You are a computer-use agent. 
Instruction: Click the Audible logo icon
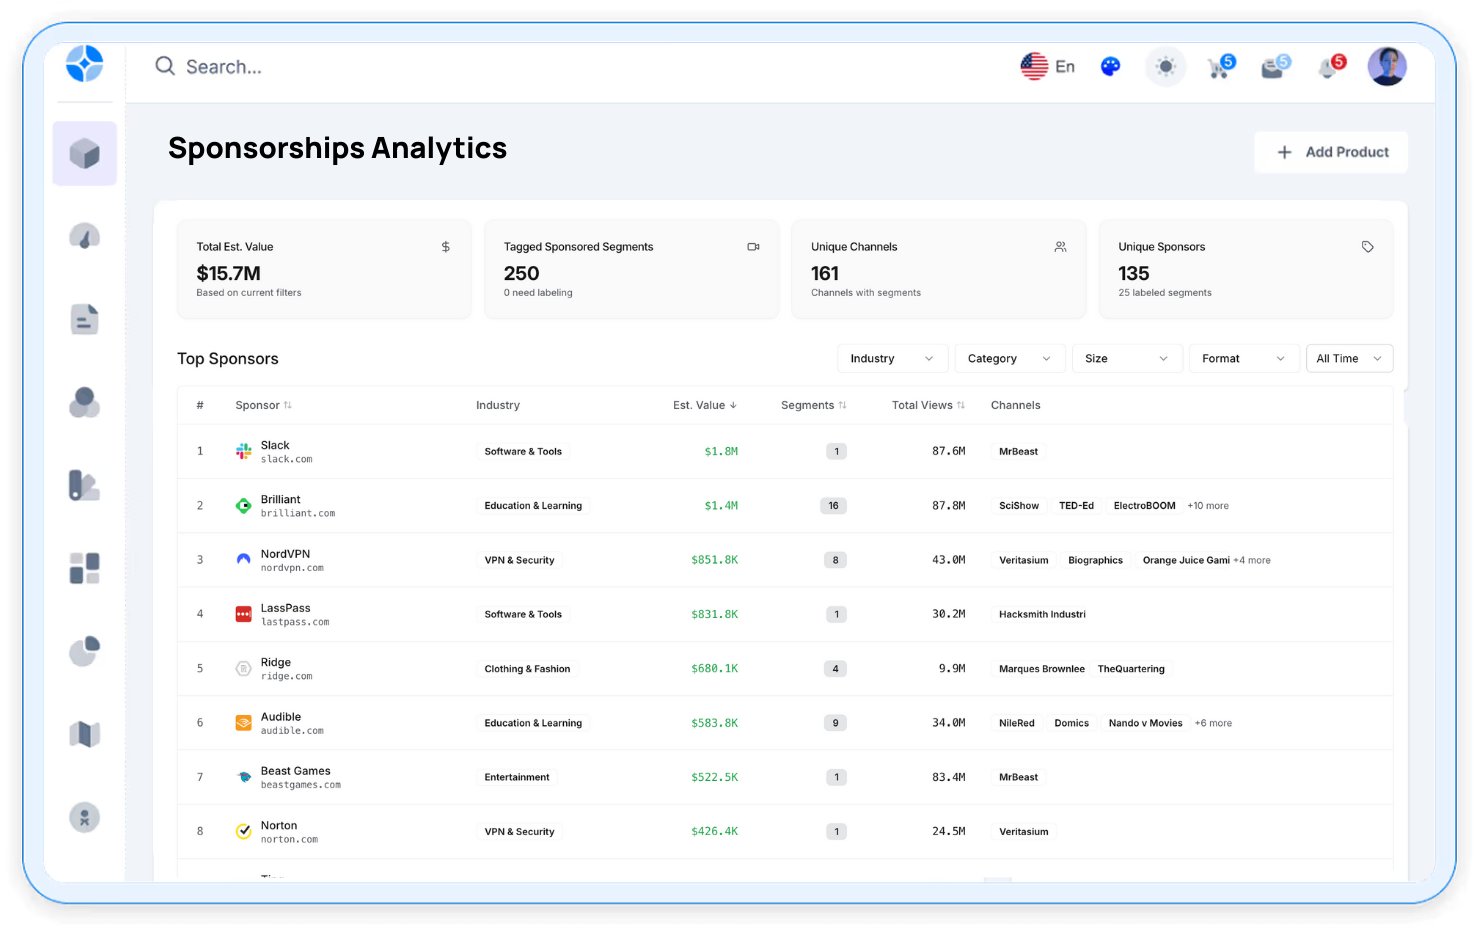[x=243, y=723]
